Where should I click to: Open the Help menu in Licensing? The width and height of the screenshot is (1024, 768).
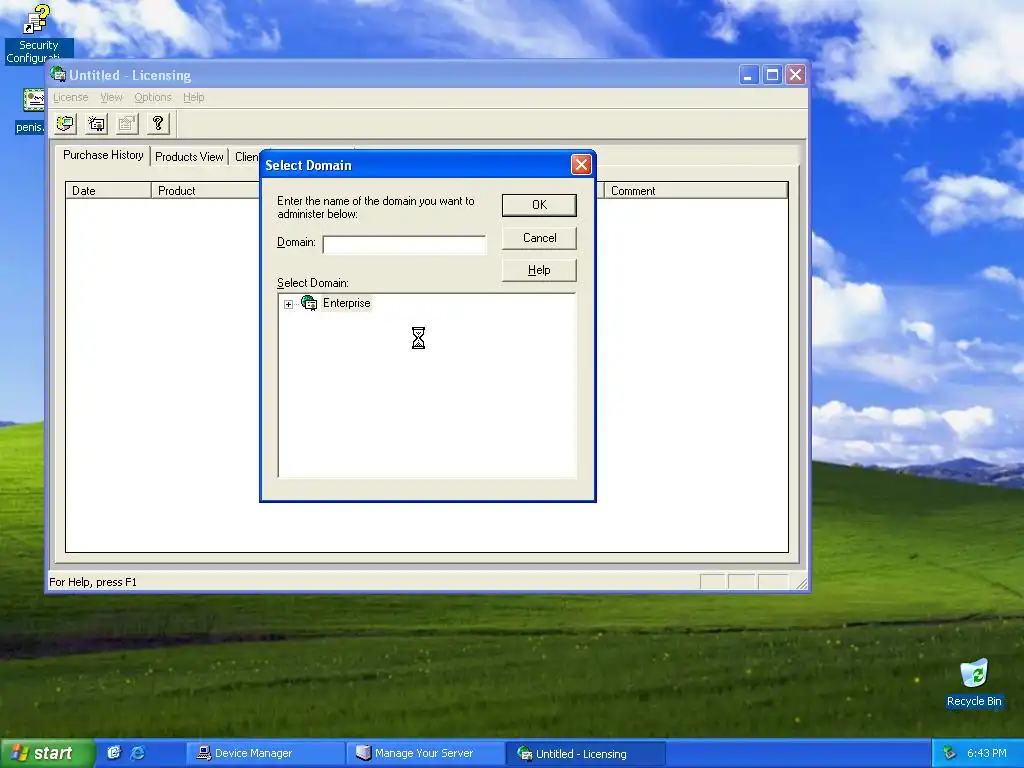193,97
